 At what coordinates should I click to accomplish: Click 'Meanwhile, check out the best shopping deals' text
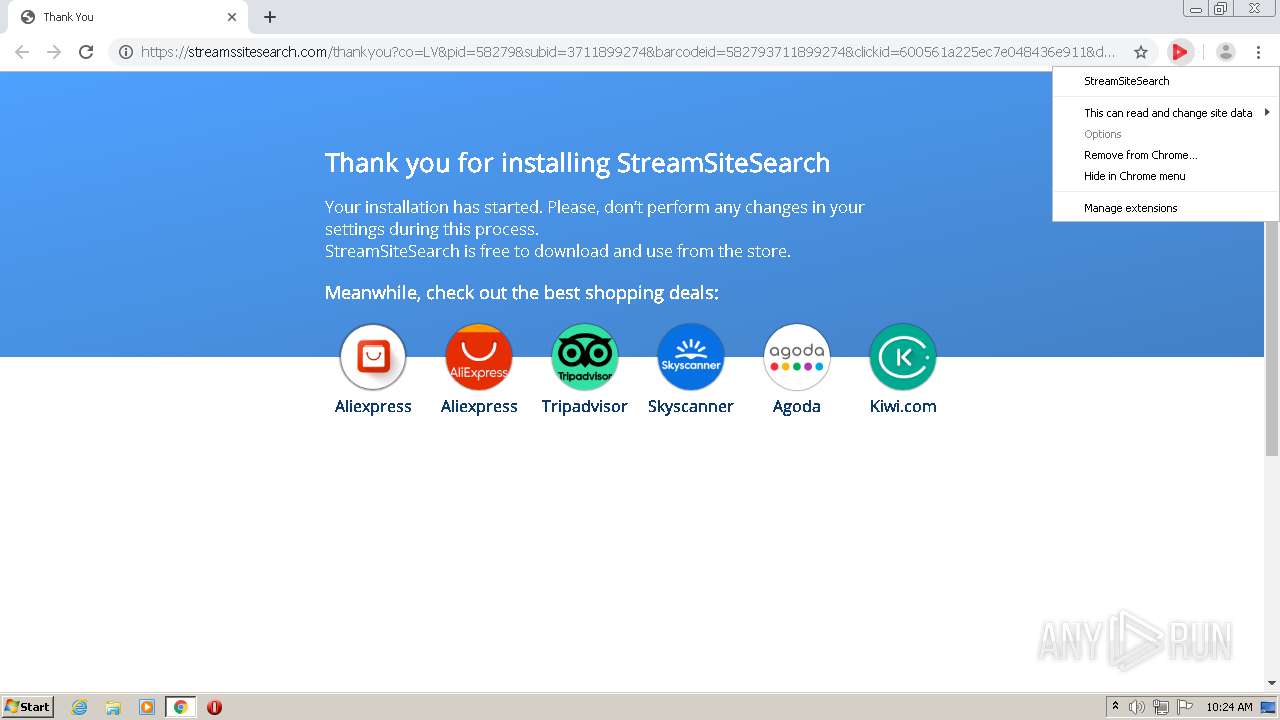(x=521, y=293)
